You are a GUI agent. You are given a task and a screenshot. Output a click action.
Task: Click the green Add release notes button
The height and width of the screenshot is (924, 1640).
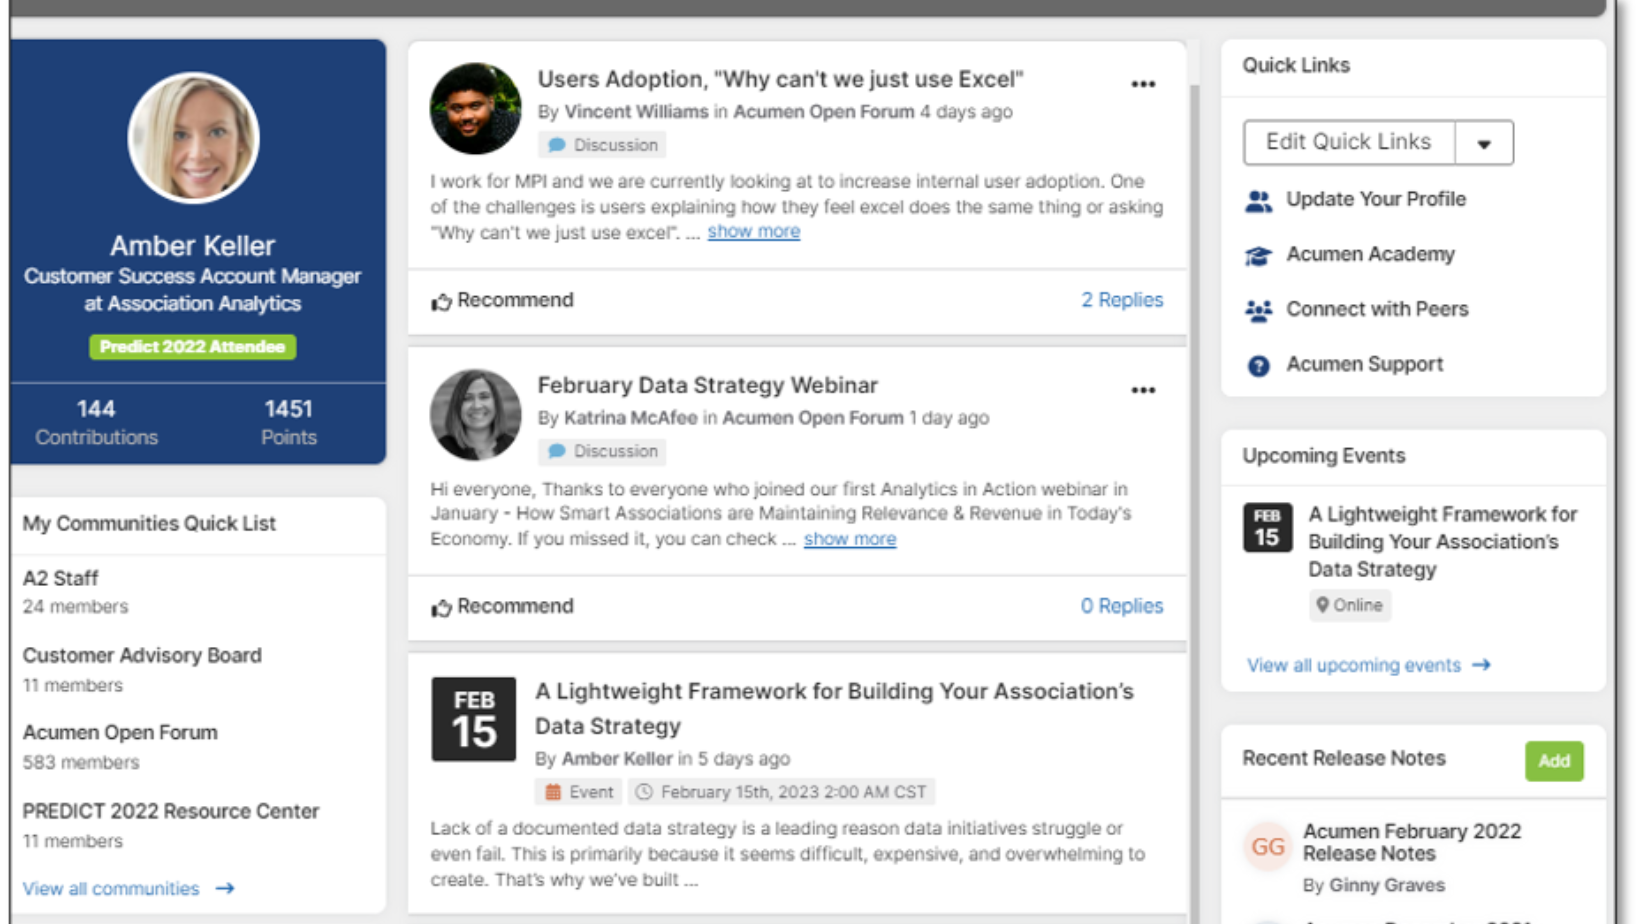click(1553, 761)
